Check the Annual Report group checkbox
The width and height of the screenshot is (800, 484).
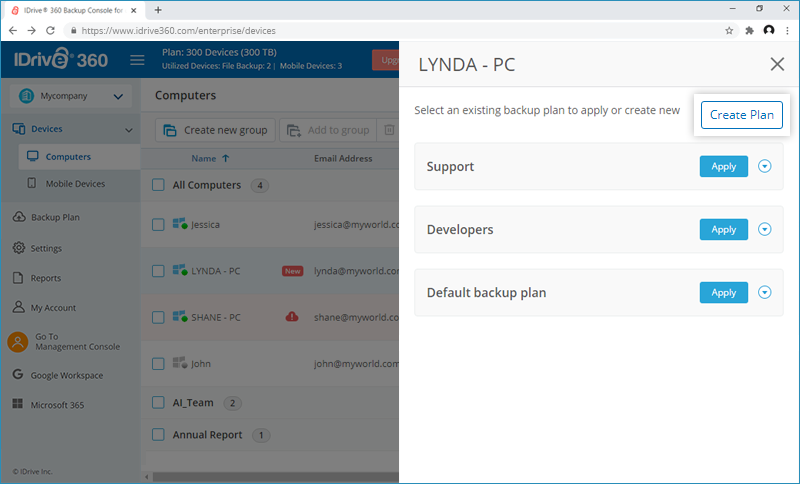pyautogui.click(x=158, y=435)
